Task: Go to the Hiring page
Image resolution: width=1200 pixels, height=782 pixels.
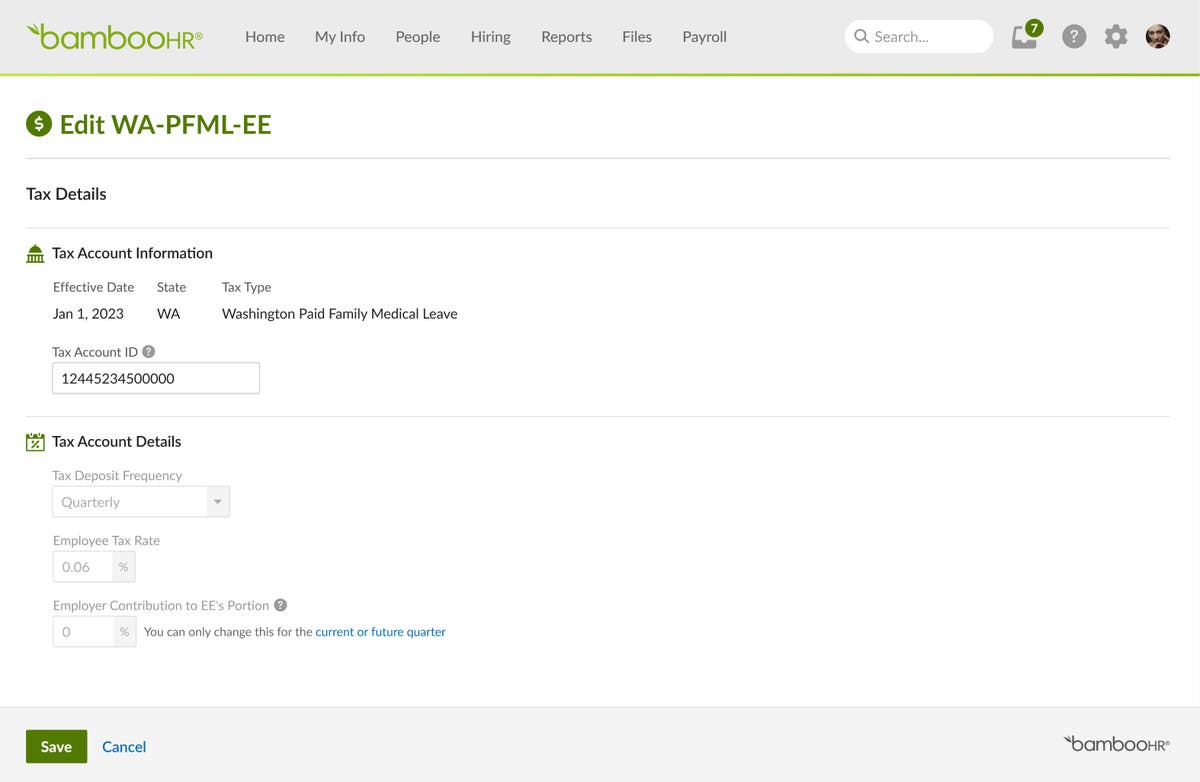Action: click(490, 36)
